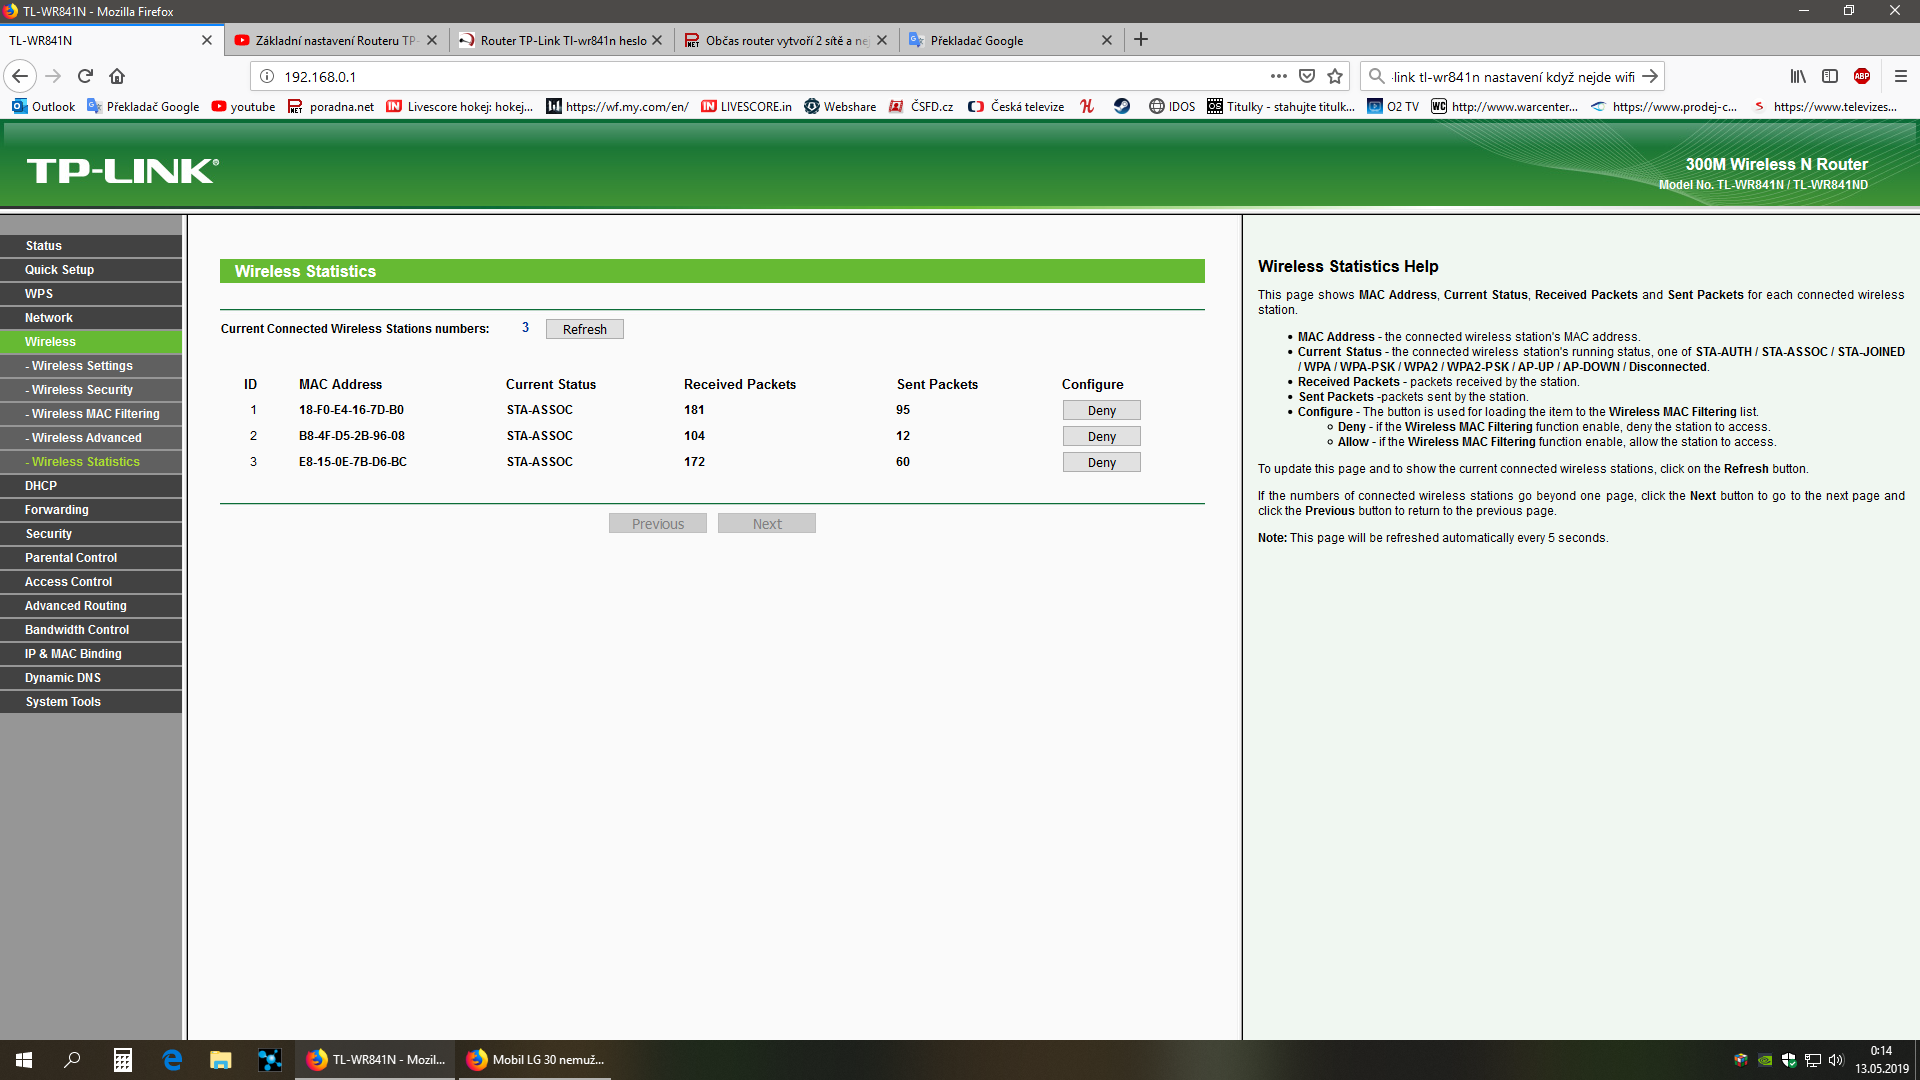Open Wireless MAC Filtering submenu
Screen dimensions: 1920x1080
95,414
